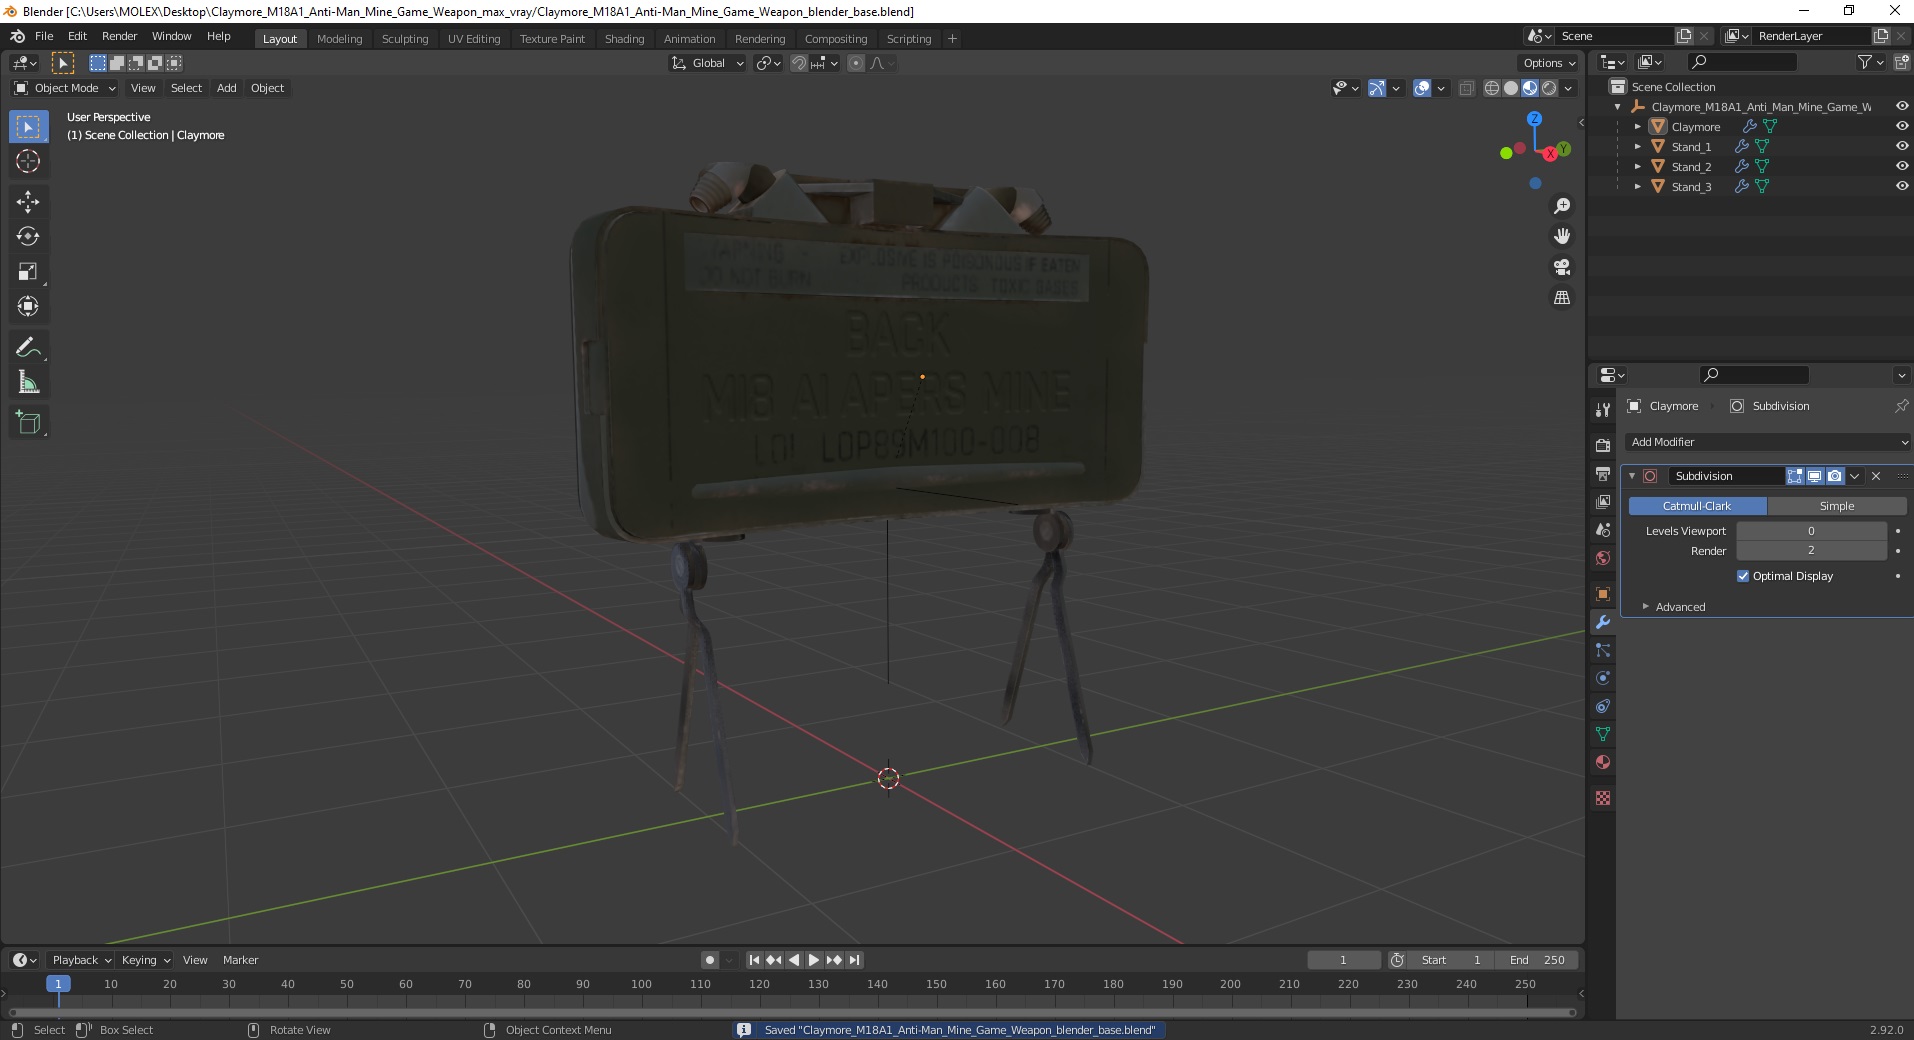The width and height of the screenshot is (1914, 1040).
Task: Click the End frame 250 field
Action: click(x=1537, y=960)
